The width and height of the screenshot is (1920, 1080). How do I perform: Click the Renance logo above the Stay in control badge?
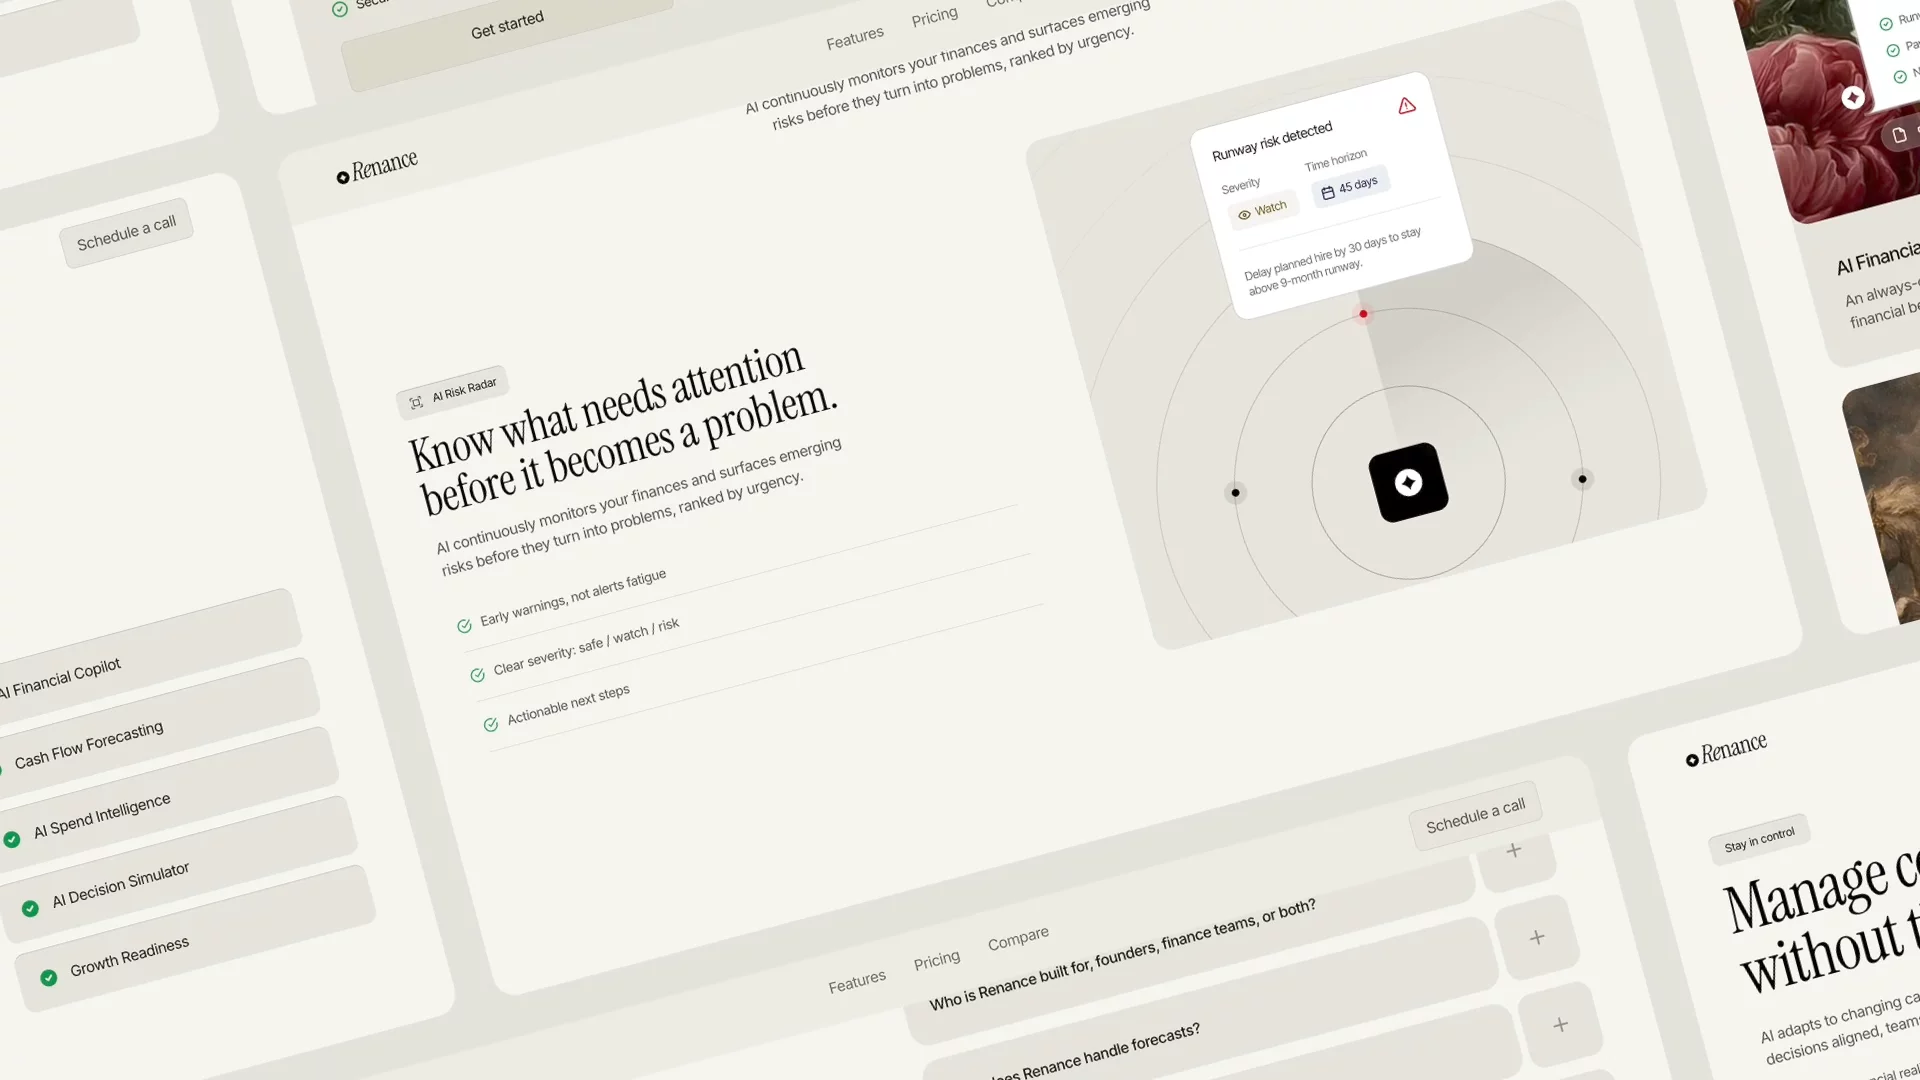(1726, 749)
